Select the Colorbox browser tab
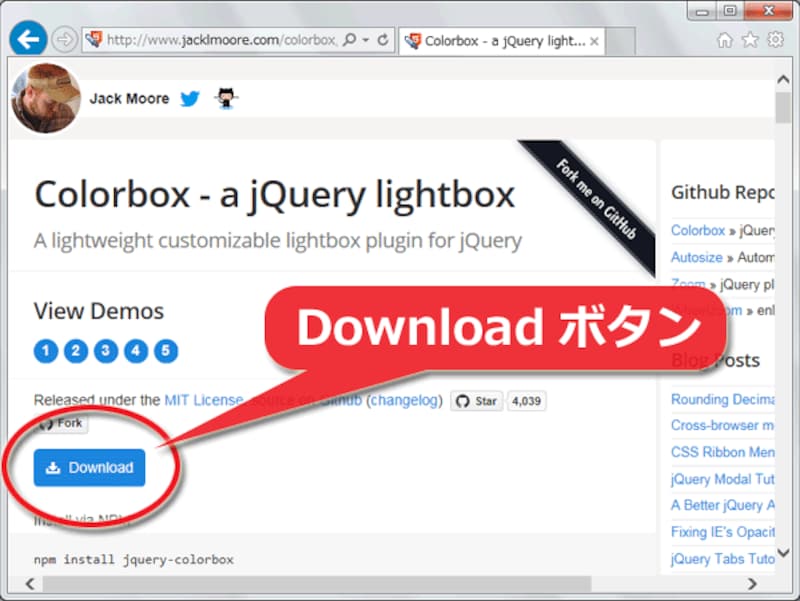800x601 pixels. (x=502, y=41)
